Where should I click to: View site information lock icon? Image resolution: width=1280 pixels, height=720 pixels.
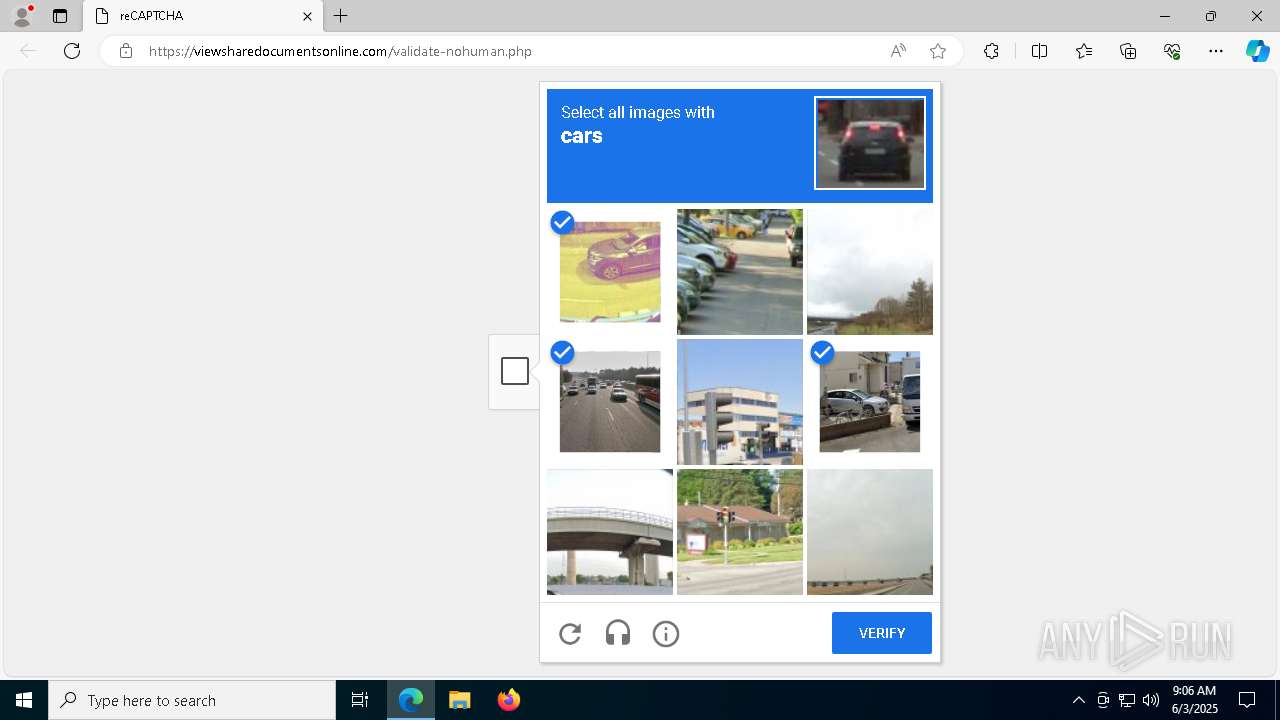pyautogui.click(x=126, y=51)
